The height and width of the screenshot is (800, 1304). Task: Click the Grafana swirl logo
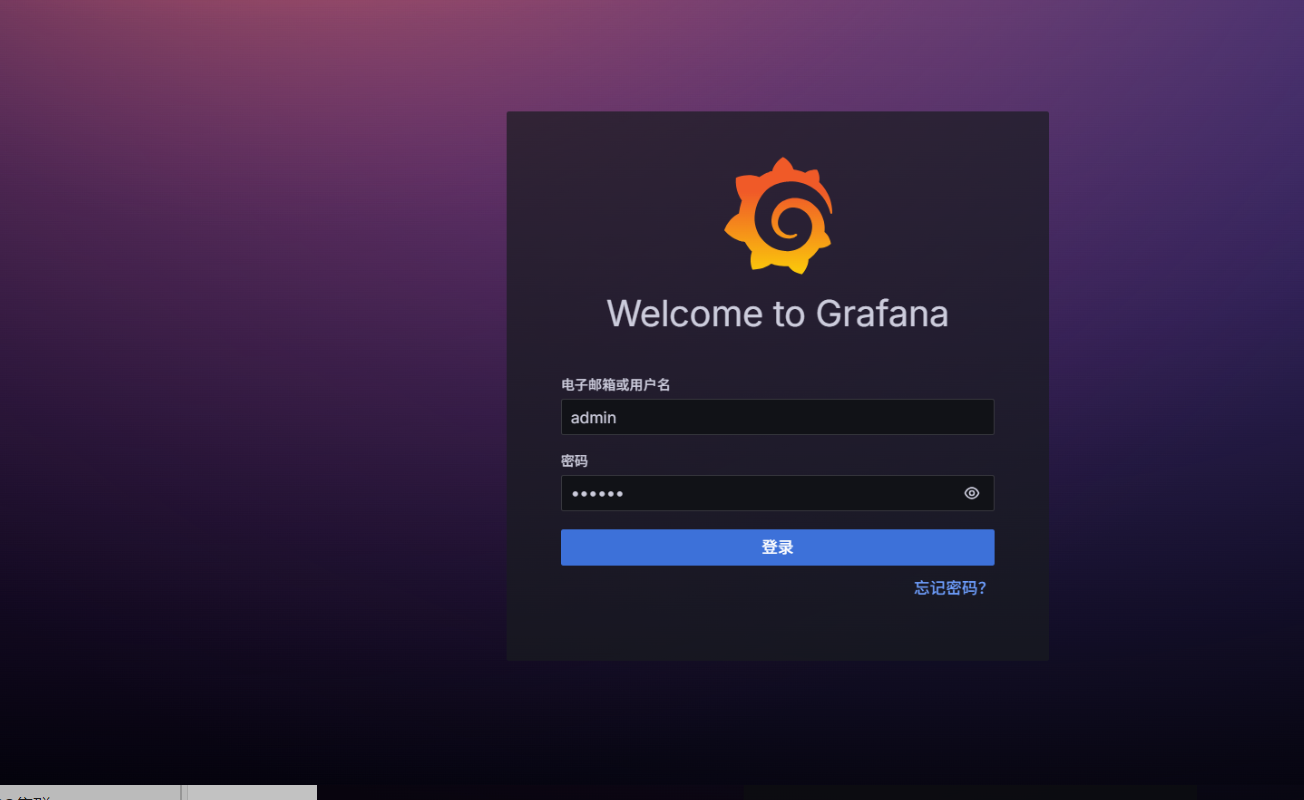click(778, 215)
